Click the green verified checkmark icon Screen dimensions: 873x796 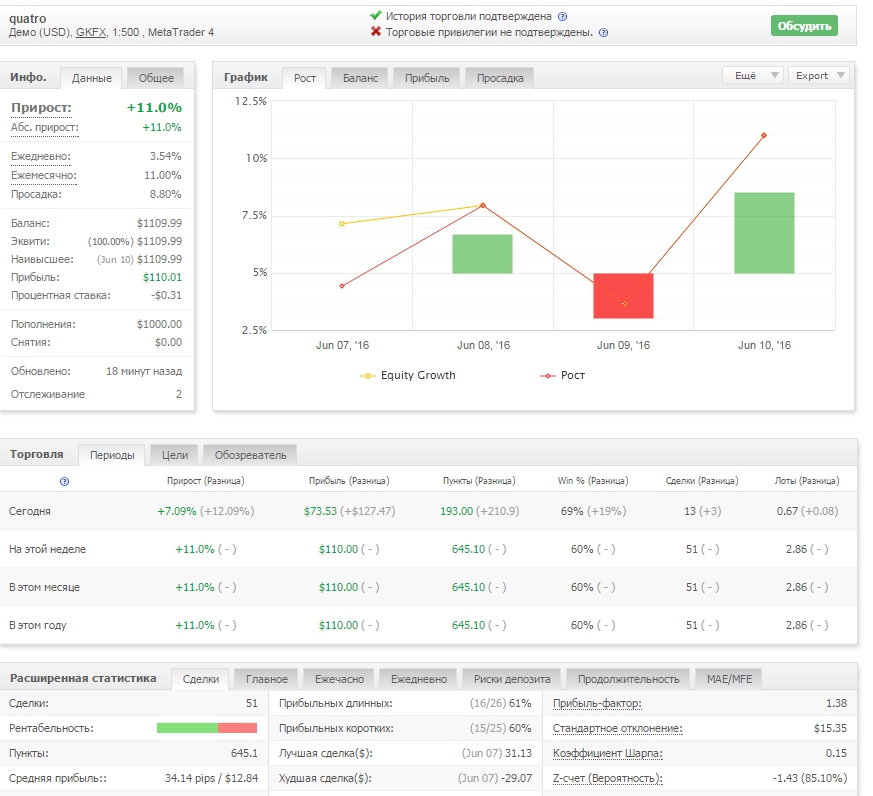pos(376,15)
